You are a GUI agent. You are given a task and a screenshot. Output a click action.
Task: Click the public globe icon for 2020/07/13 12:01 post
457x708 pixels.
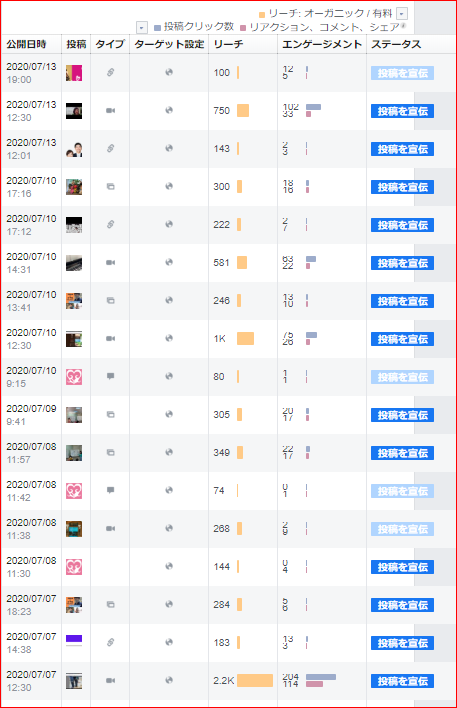169,148
